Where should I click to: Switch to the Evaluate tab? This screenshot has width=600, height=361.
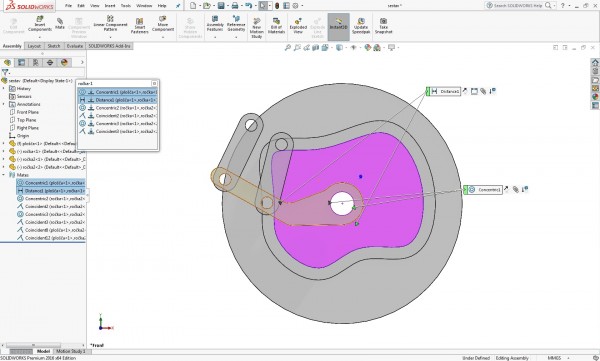coord(75,46)
